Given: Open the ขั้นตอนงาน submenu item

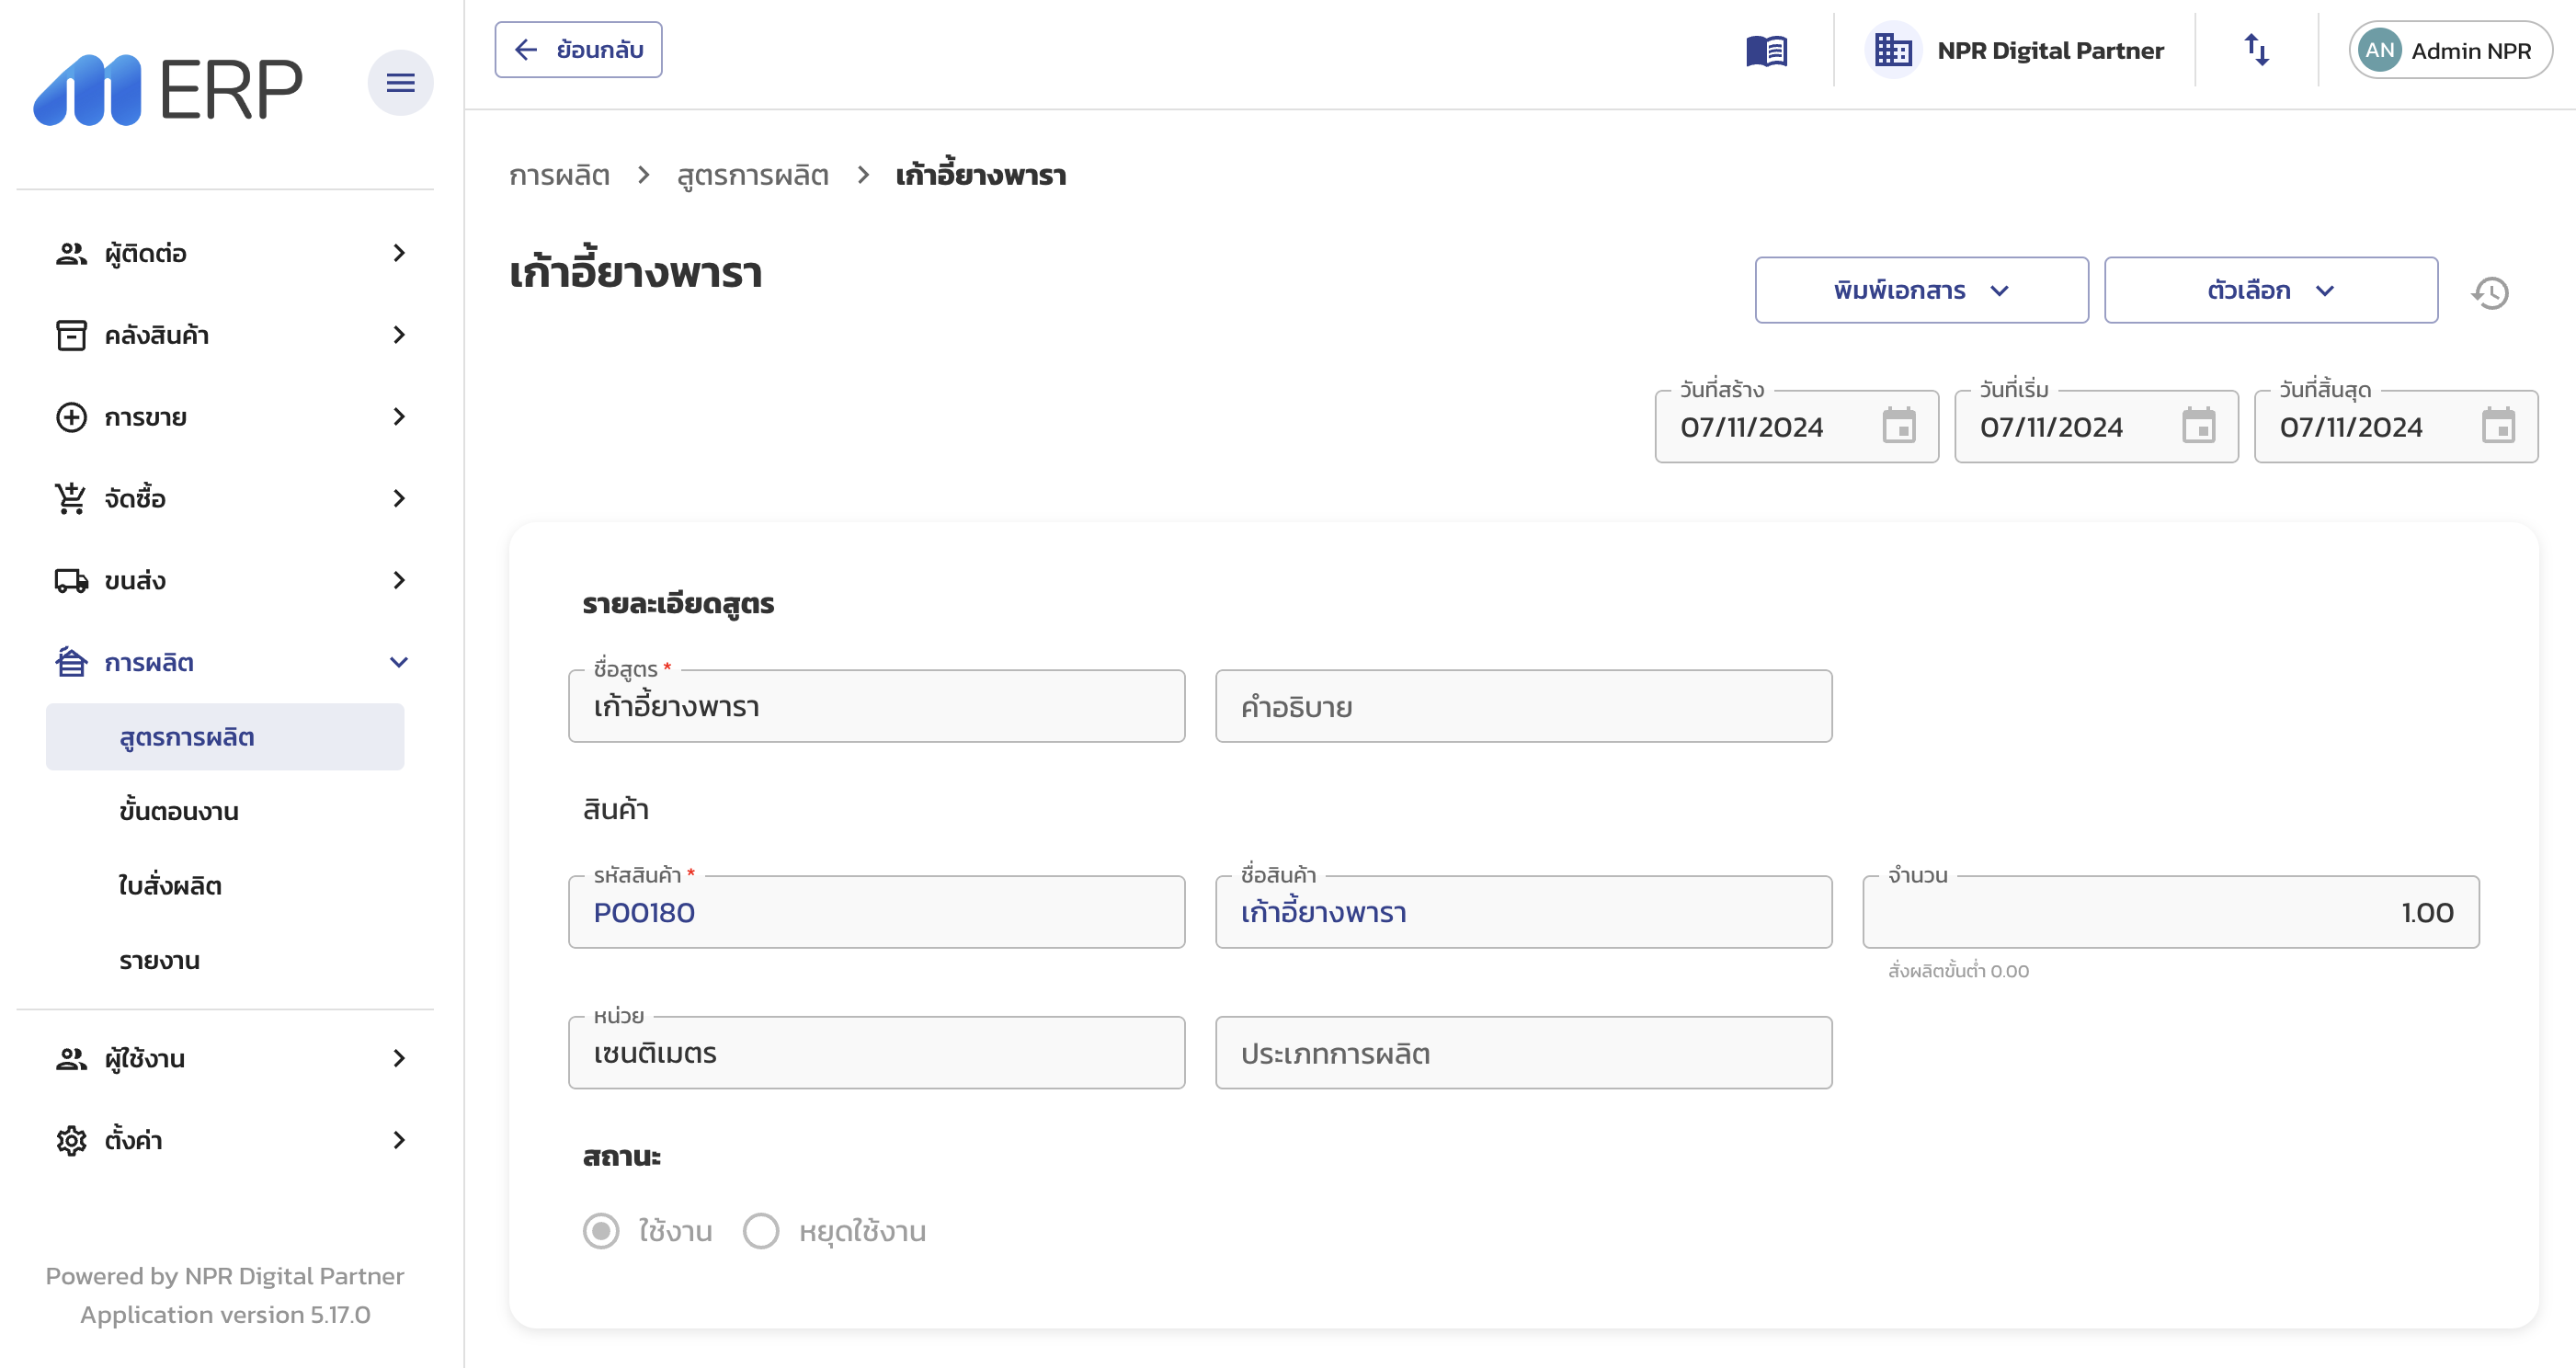Looking at the screenshot, I should tap(178, 811).
